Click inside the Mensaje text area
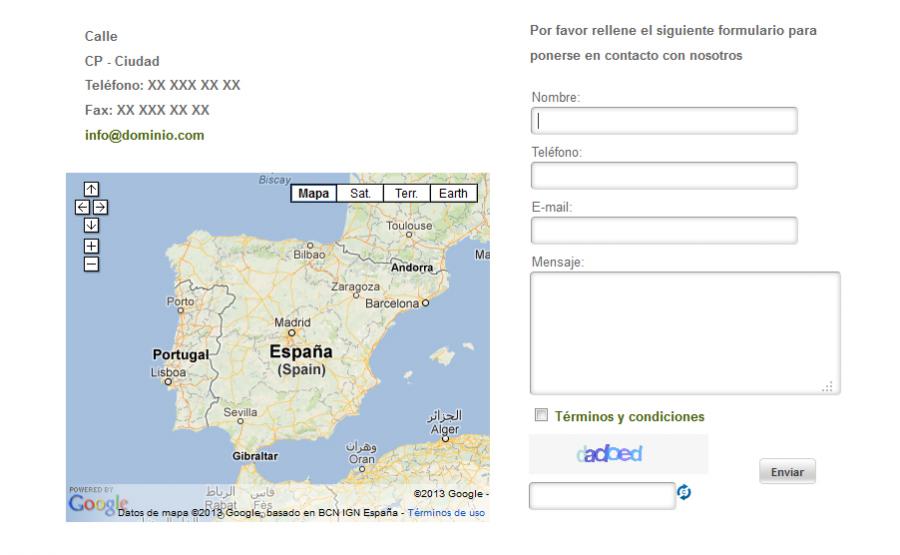900x555 pixels. pos(685,333)
